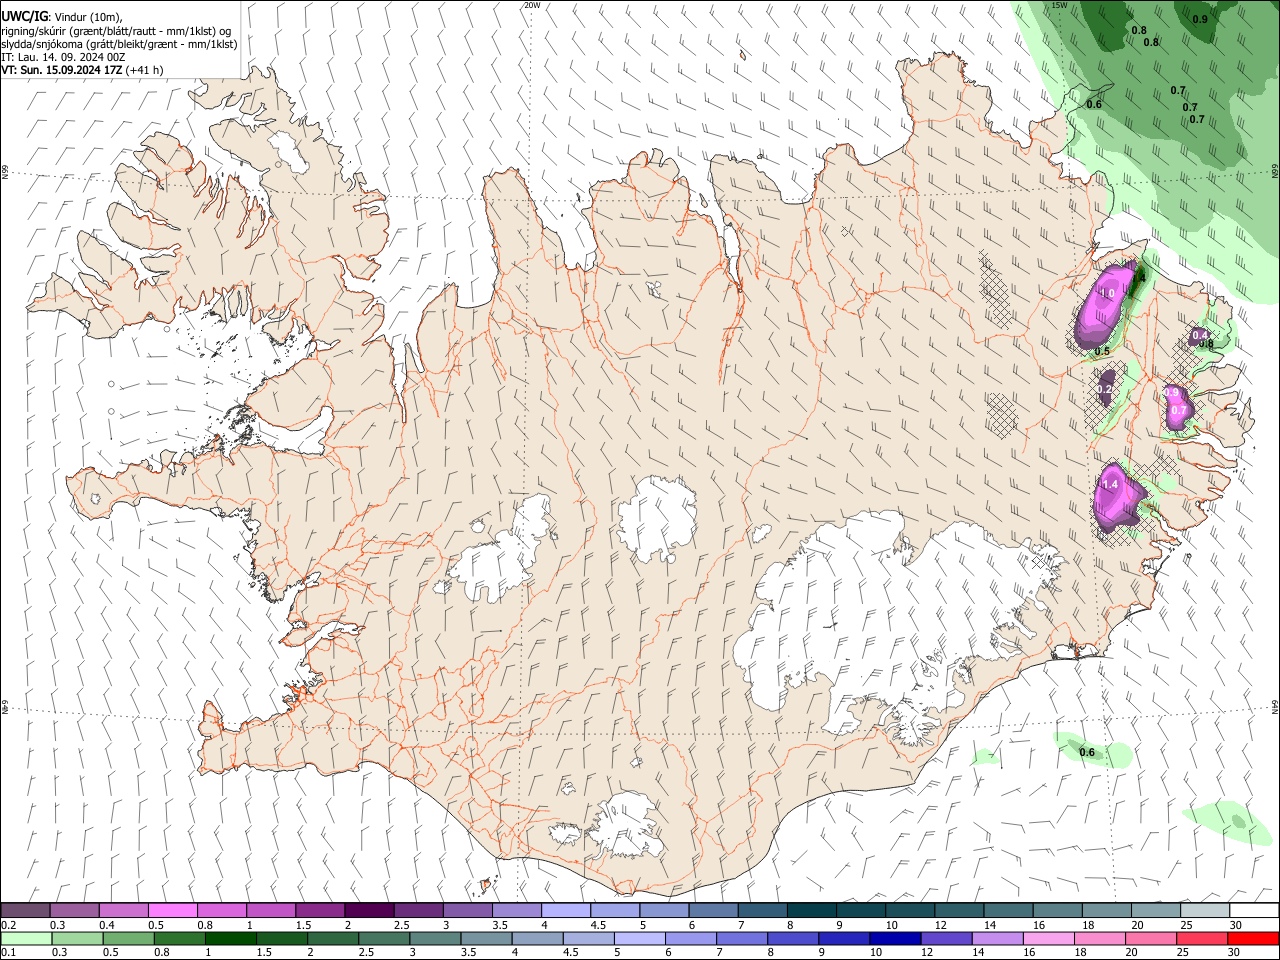
Task: Click the '0.6' rain value off the south coast
Action: (1087, 752)
